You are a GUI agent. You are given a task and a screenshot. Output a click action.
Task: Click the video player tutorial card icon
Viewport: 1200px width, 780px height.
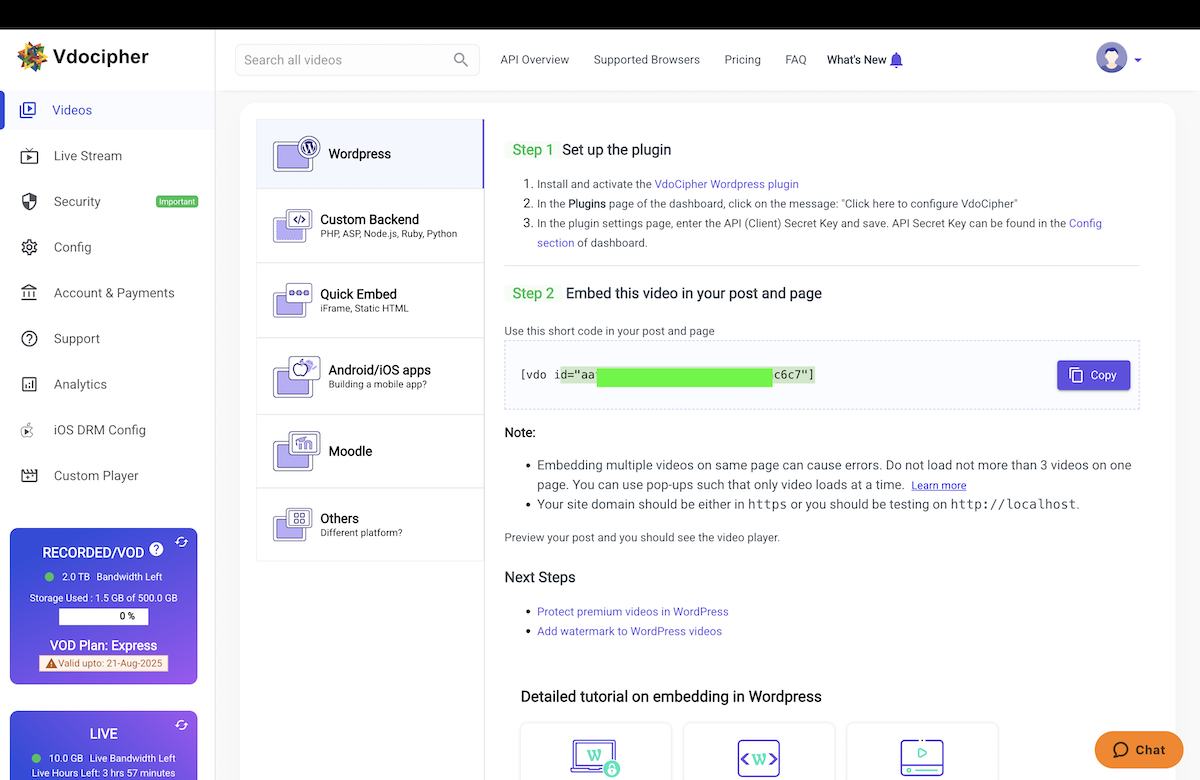pyautogui.click(x=921, y=758)
